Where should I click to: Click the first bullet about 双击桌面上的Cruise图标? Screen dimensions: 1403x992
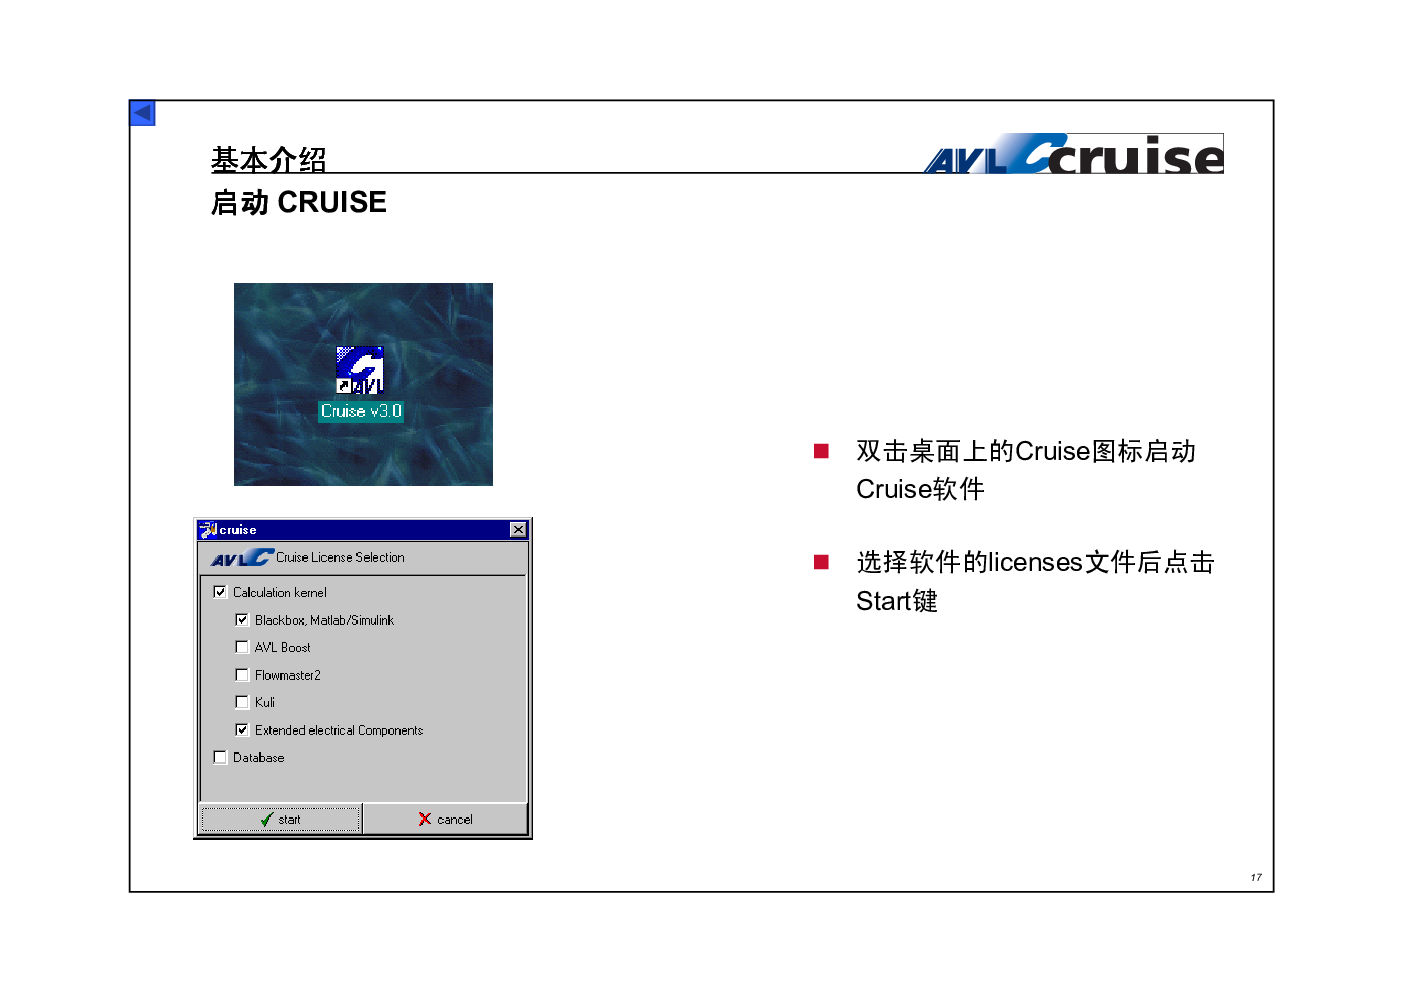[x=1025, y=470]
